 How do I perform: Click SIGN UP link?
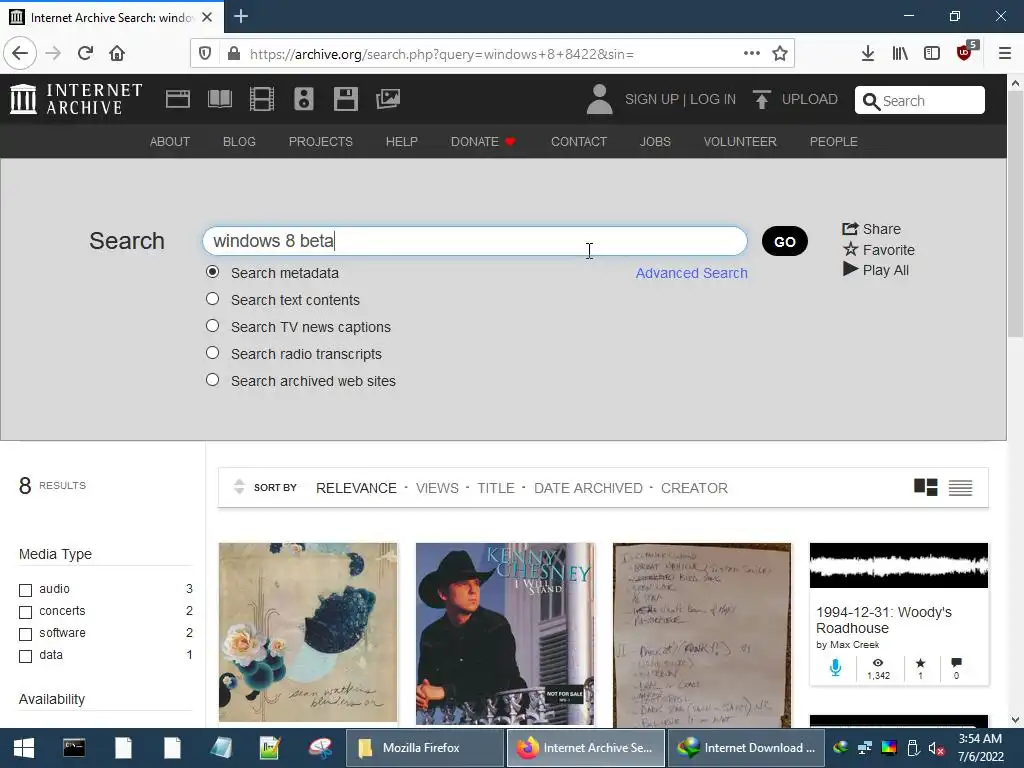[x=652, y=99]
